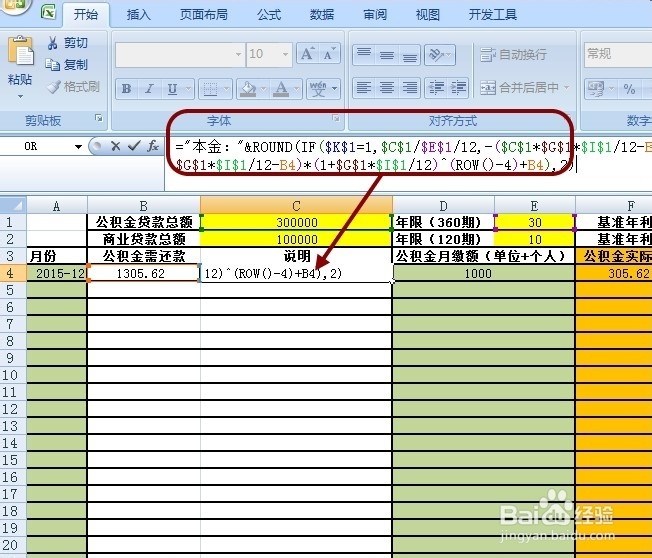Switch to the 插入 tab
Viewport: 652px width, 558px height.
click(x=138, y=15)
